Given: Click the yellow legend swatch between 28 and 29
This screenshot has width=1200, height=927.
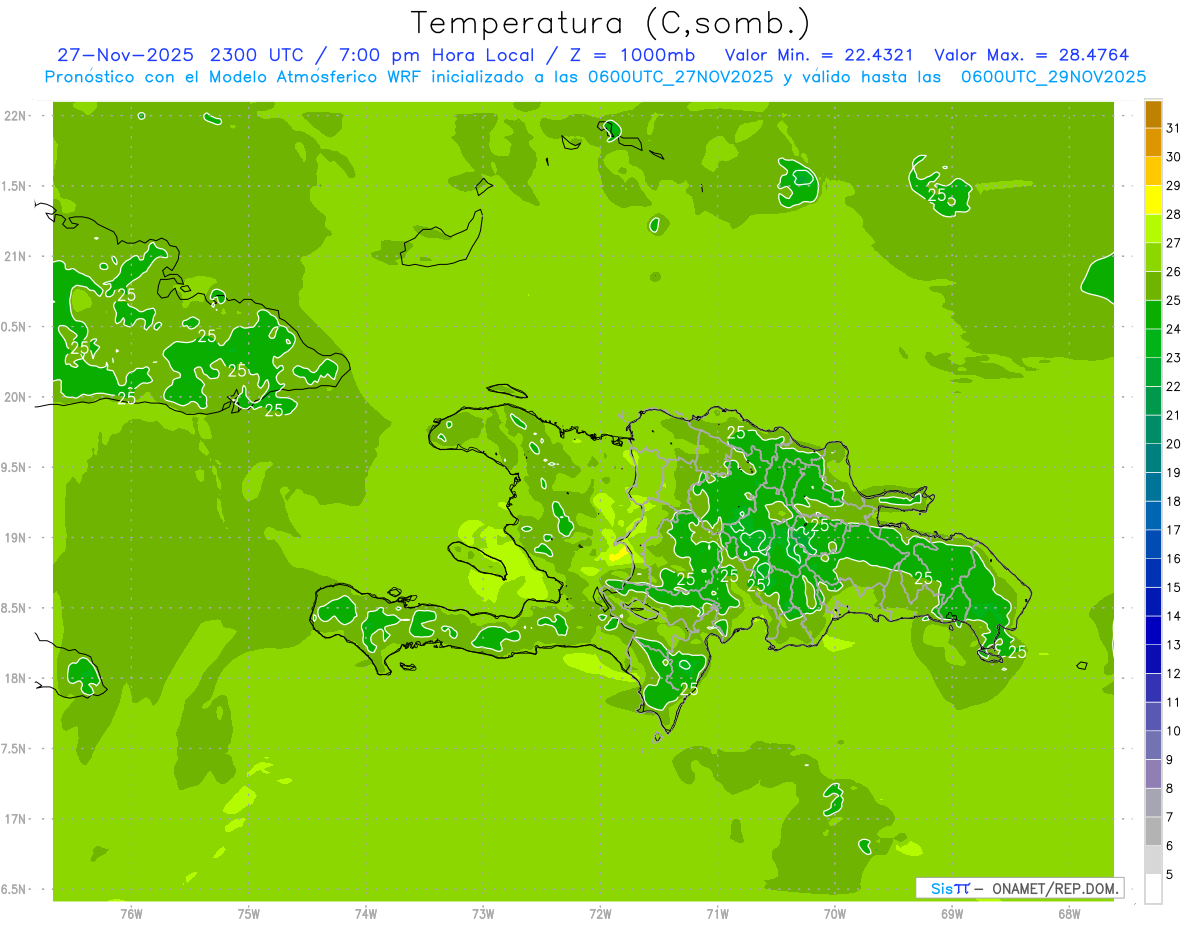Looking at the screenshot, I should point(1153,201).
